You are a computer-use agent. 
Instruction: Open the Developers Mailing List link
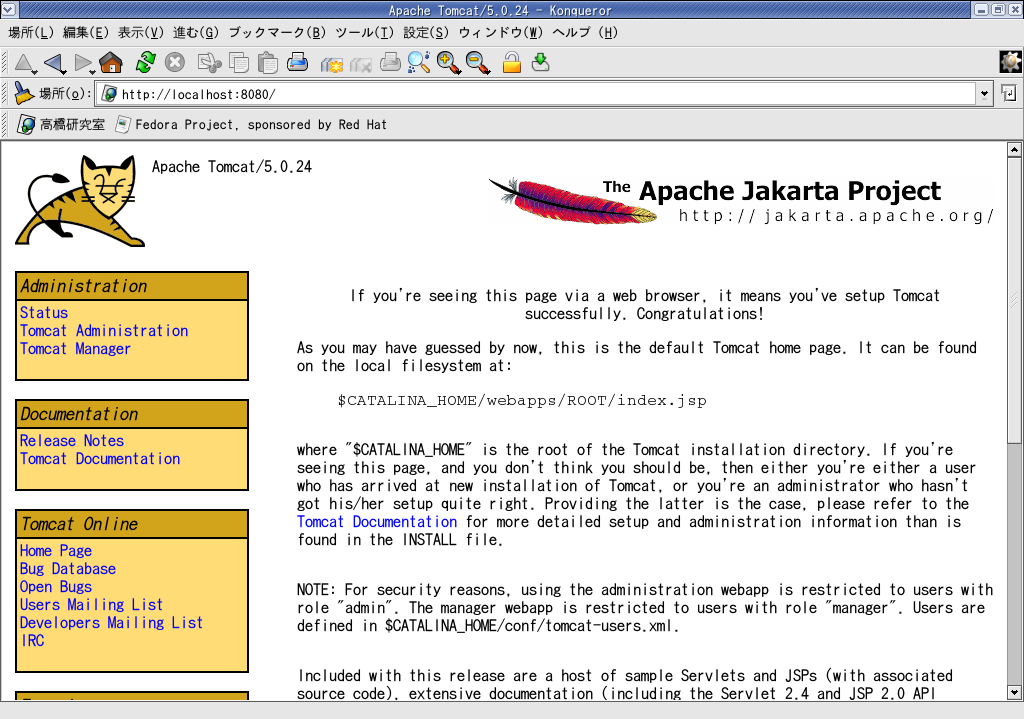111,623
